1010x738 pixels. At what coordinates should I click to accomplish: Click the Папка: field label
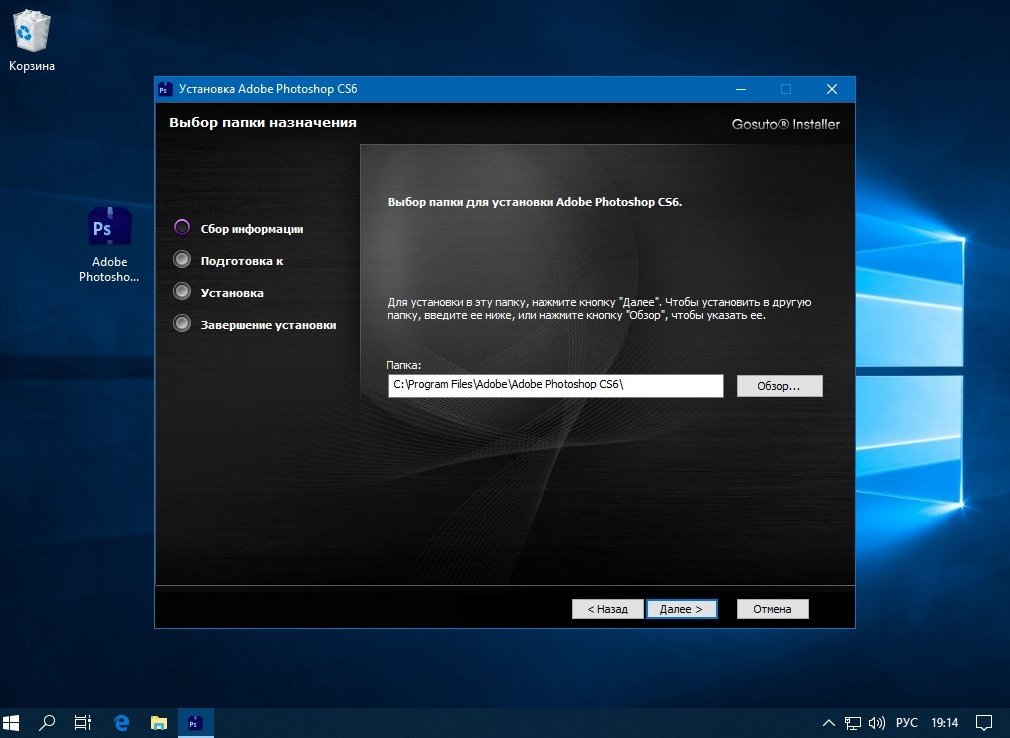[404, 365]
